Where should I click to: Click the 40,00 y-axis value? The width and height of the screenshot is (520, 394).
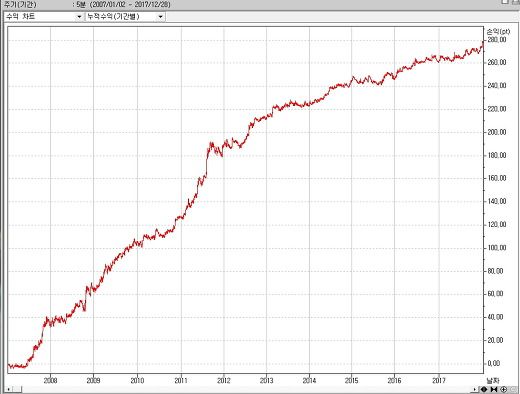click(x=495, y=317)
